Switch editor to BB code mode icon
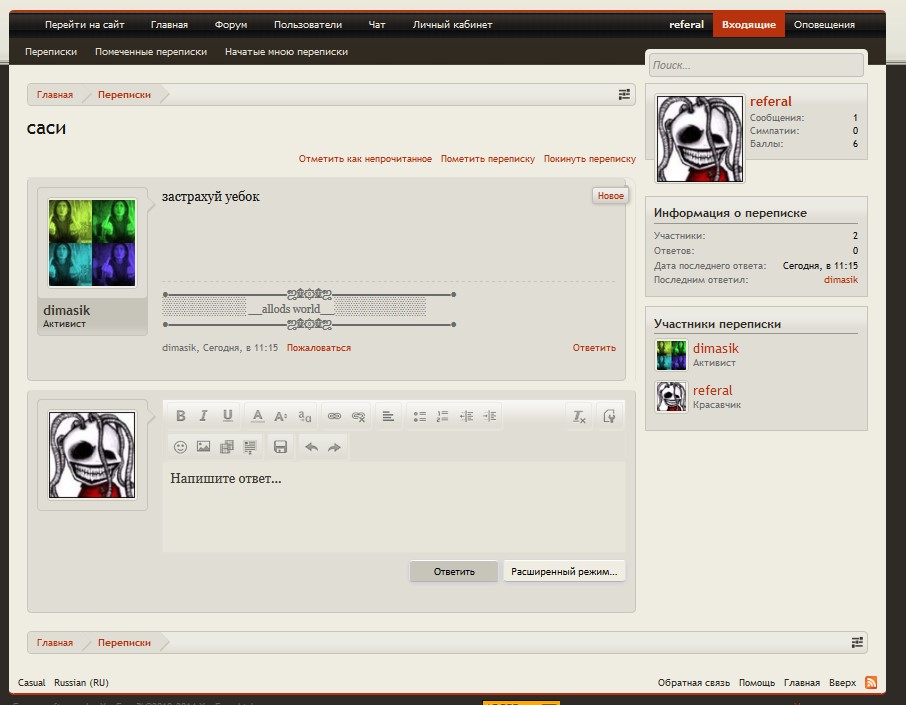Viewport: 906px width, 705px height. (609, 416)
